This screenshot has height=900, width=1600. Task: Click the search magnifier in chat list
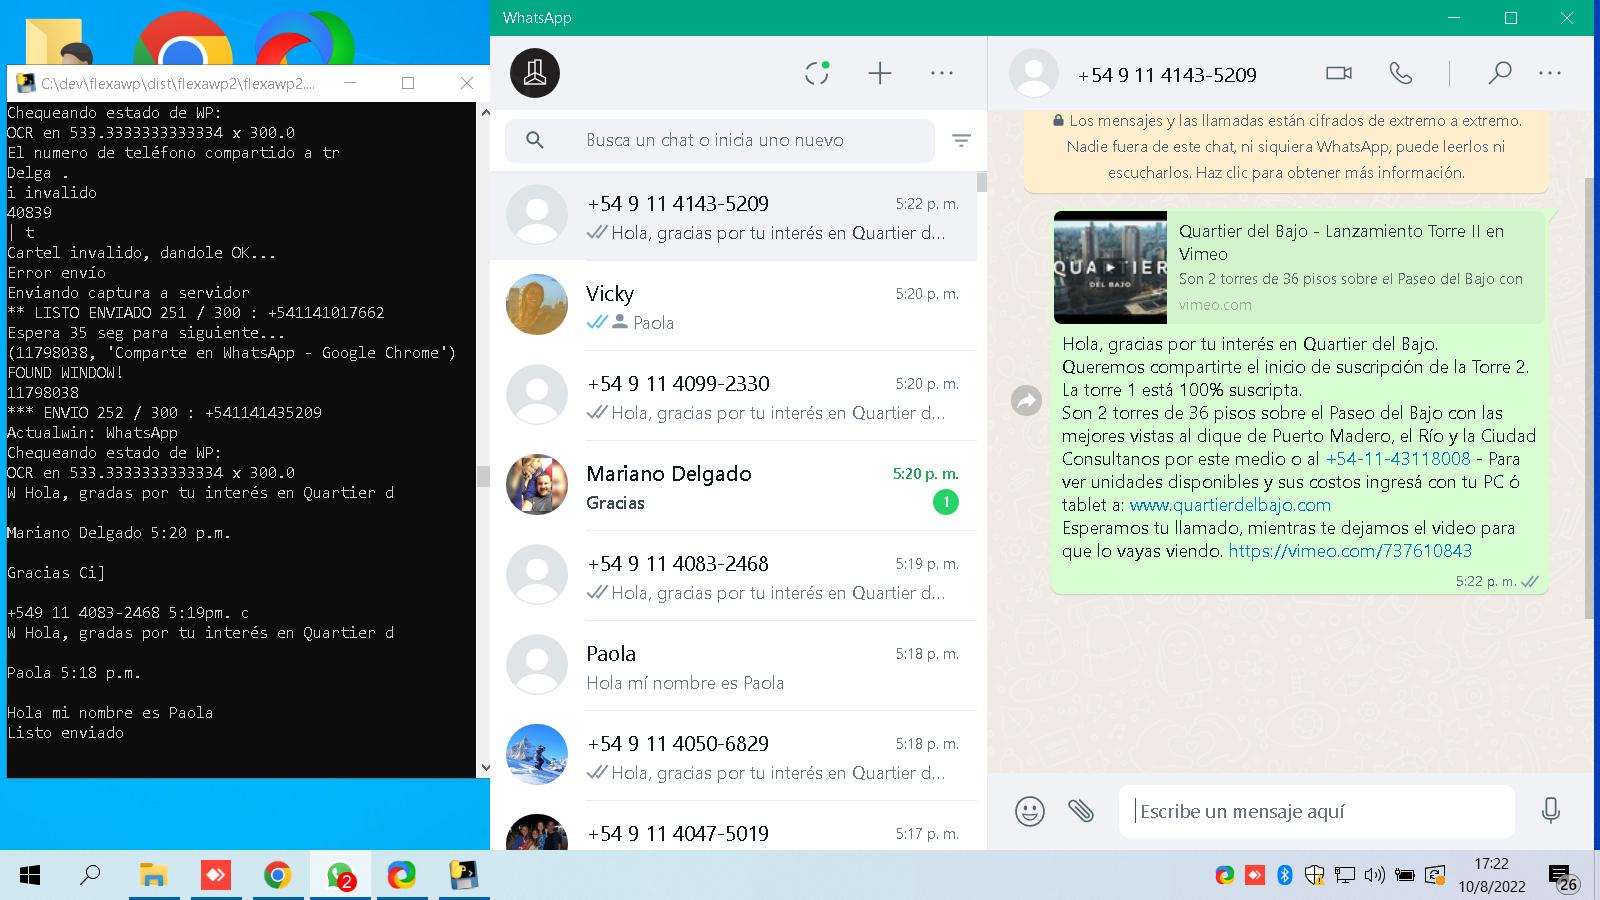(x=535, y=140)
